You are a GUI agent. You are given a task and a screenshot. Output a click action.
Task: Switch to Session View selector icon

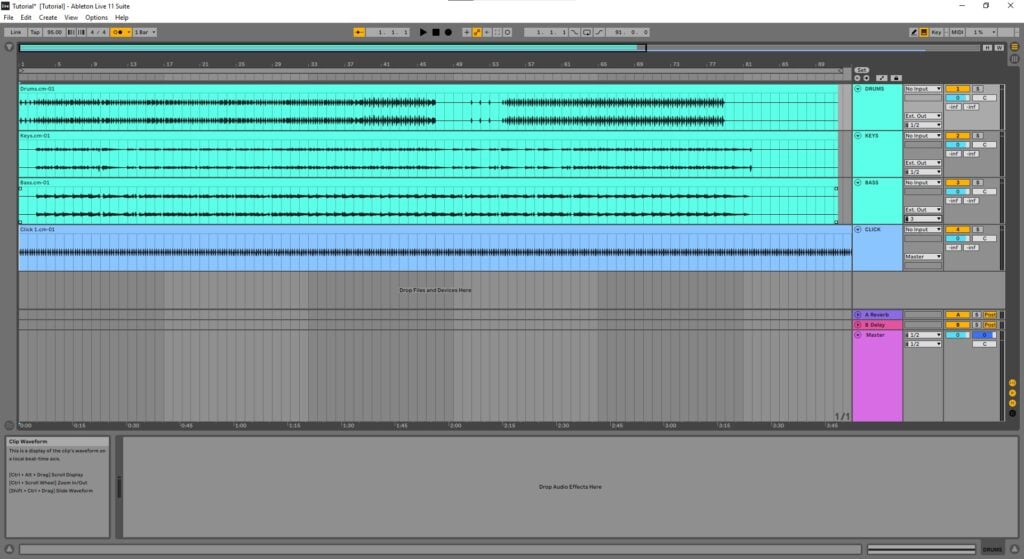1014,59
